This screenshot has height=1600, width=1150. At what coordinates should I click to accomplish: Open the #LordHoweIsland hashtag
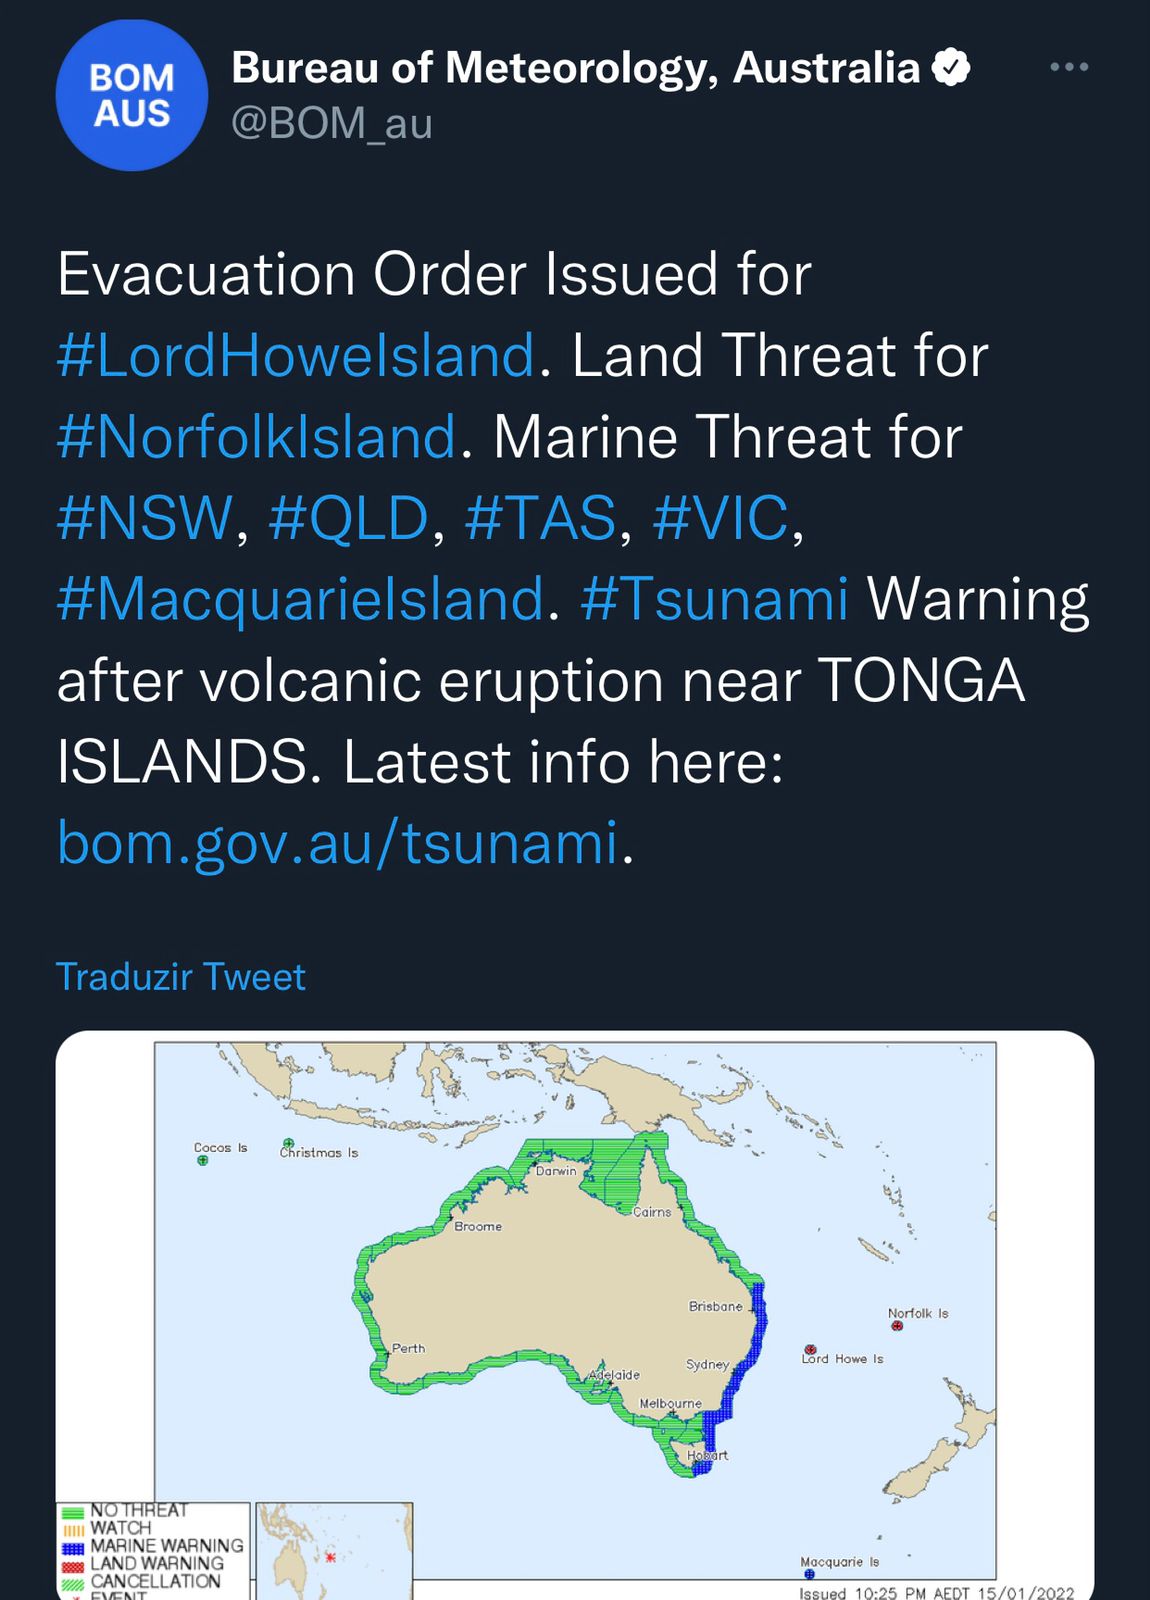tap(296, 355)
